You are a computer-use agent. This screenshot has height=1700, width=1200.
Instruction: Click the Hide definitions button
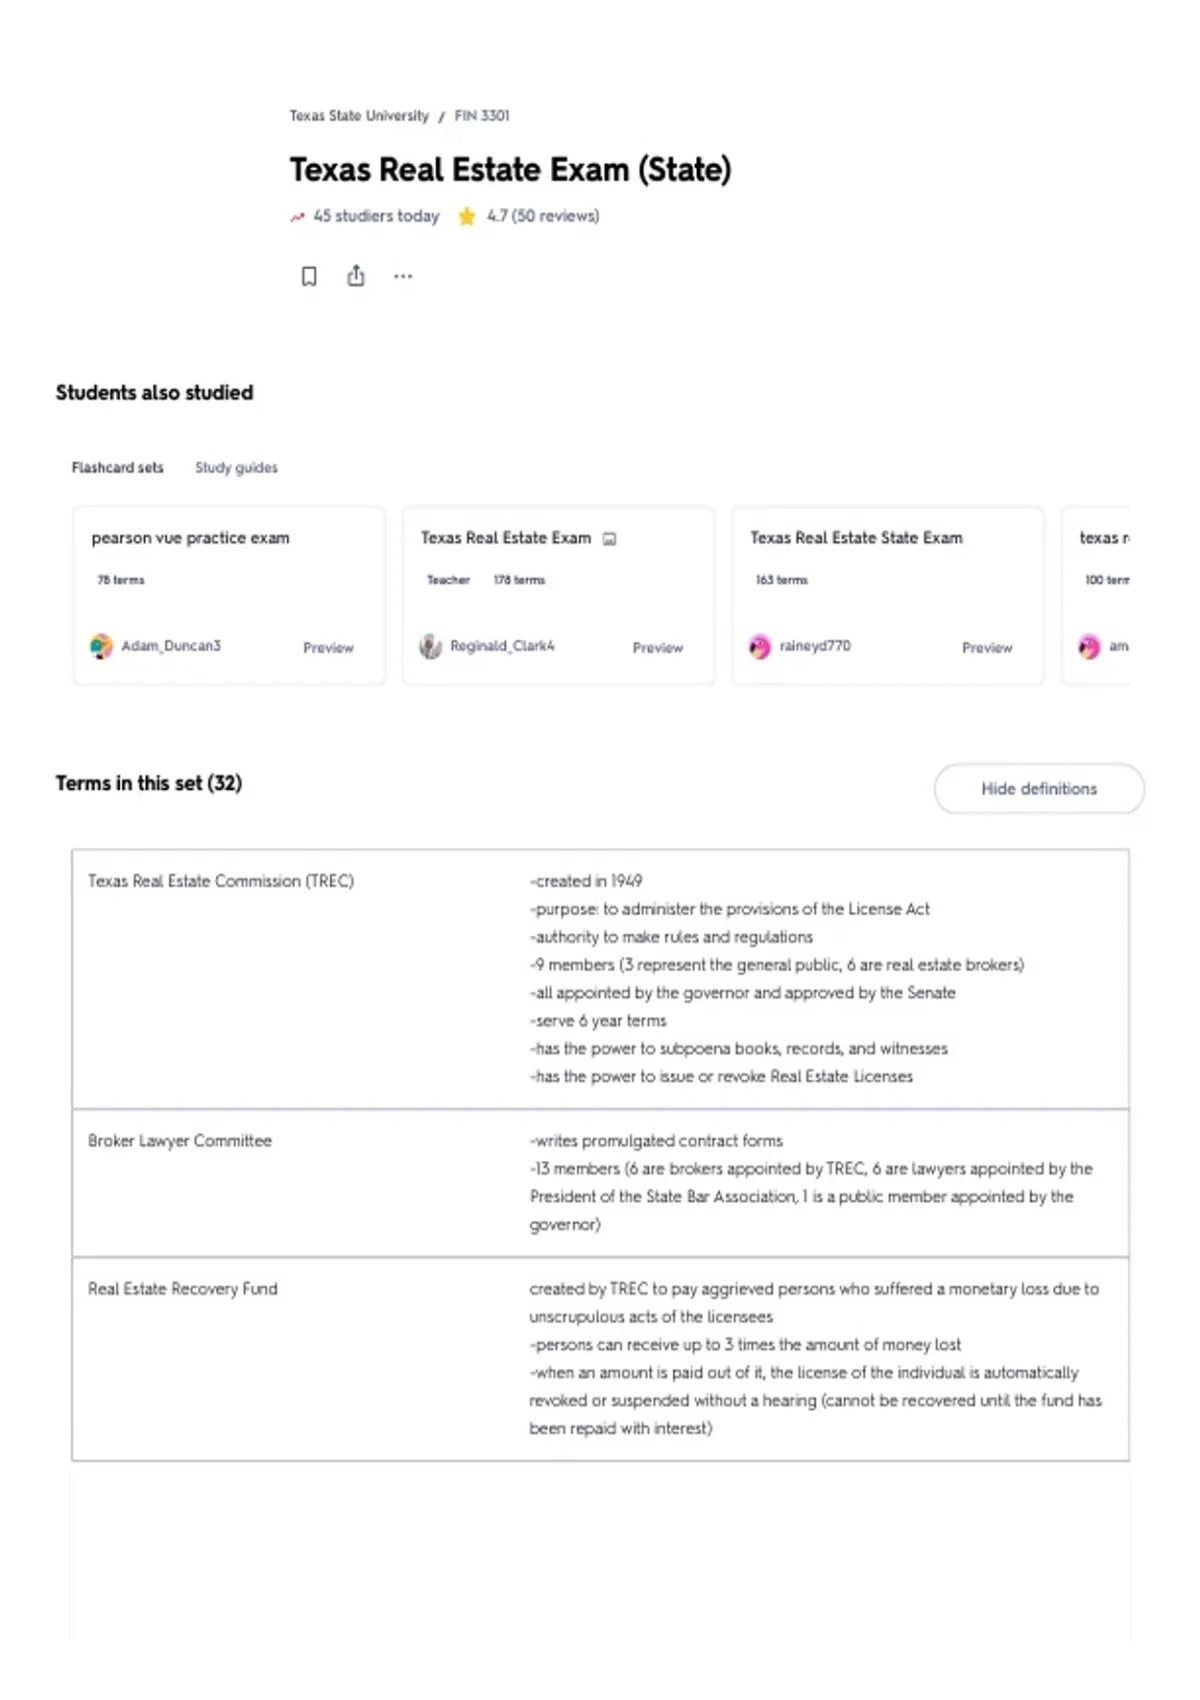[x=1039, y=789]
